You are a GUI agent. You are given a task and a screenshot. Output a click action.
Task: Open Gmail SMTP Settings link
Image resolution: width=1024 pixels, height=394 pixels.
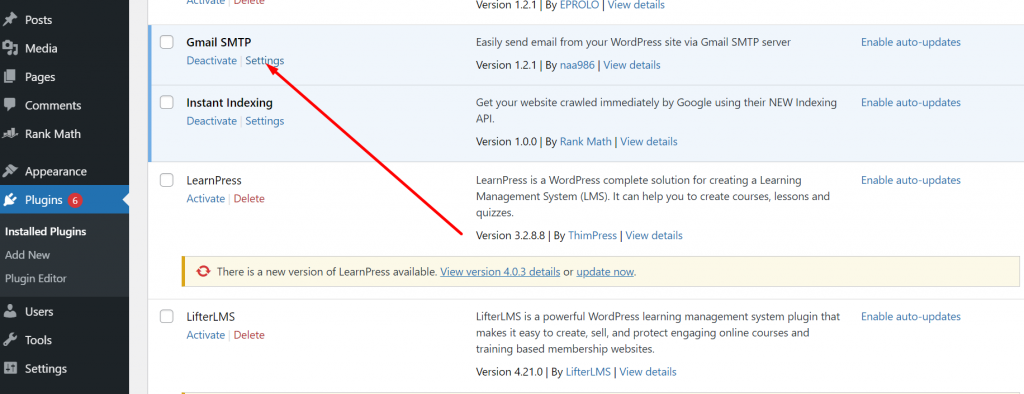coord(264,61)
